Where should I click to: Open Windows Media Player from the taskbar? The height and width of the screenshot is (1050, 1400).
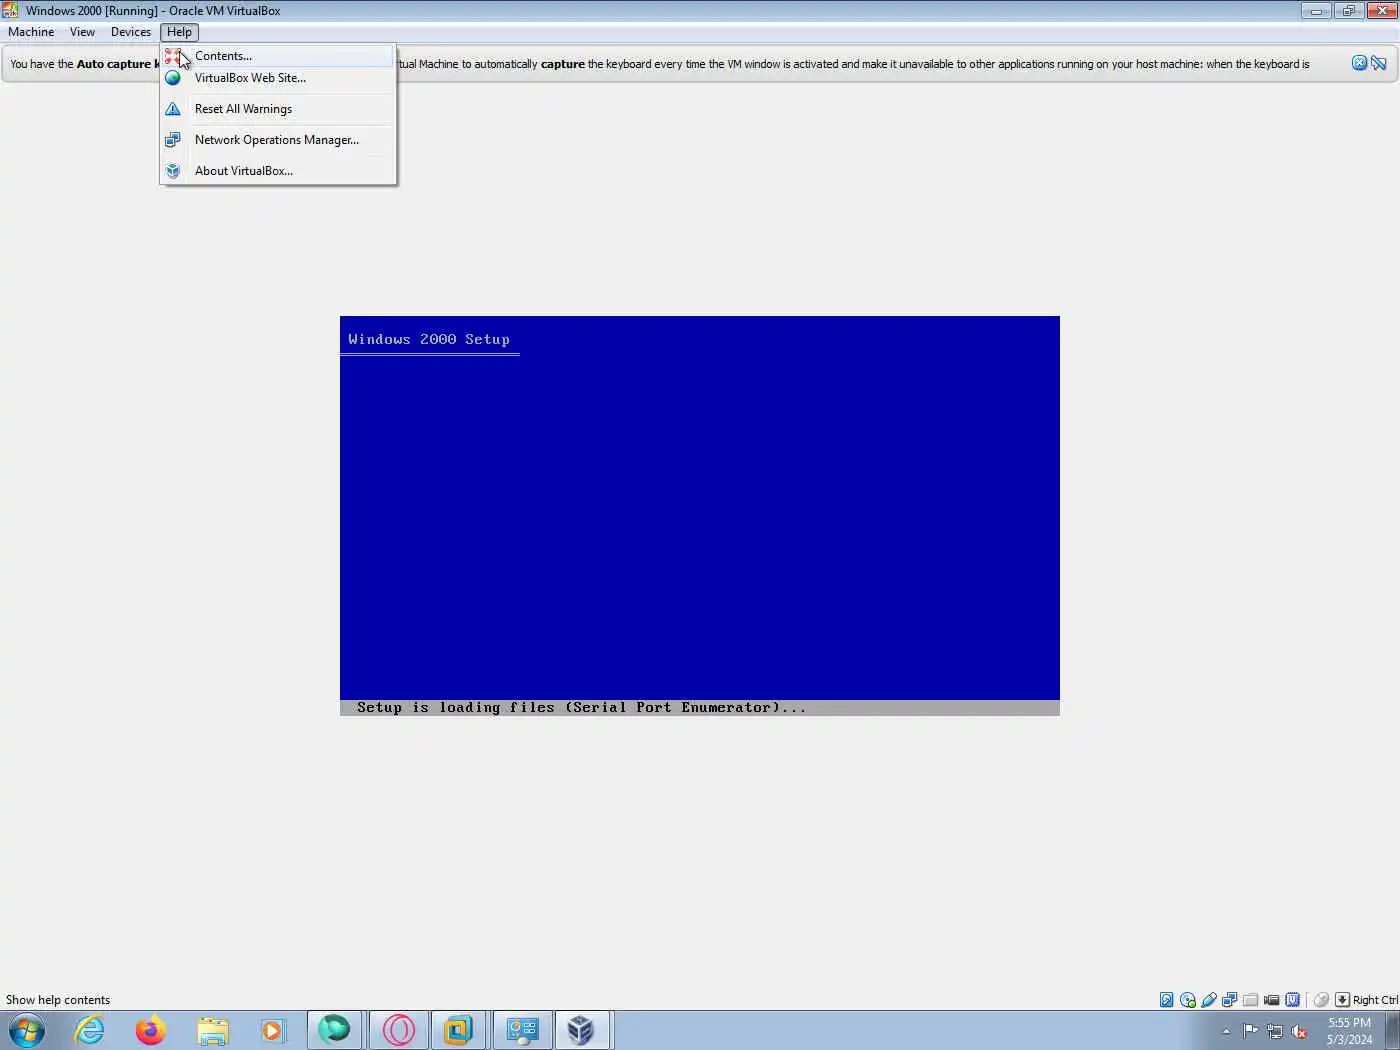[x=273, y=1030]
